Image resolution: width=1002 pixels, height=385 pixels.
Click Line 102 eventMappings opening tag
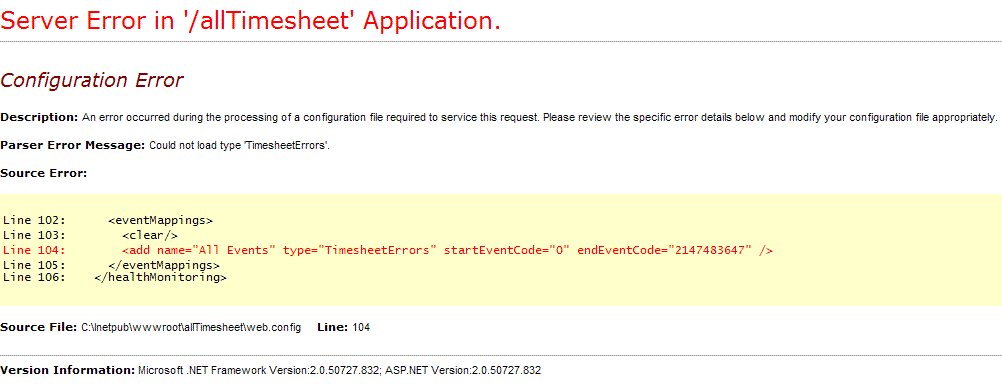[160, 221]
